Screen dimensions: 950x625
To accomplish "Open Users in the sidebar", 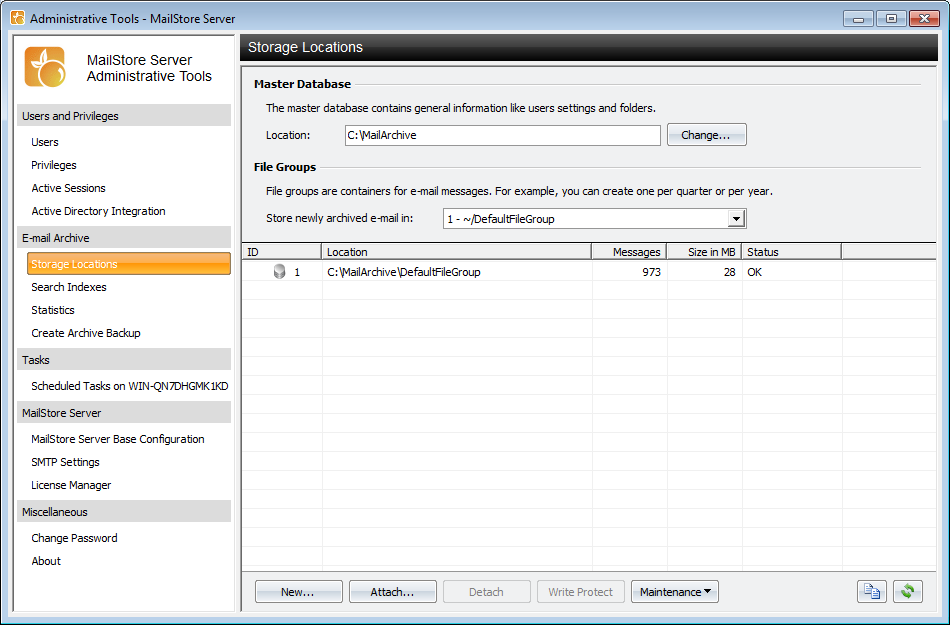I will point(45,142).
